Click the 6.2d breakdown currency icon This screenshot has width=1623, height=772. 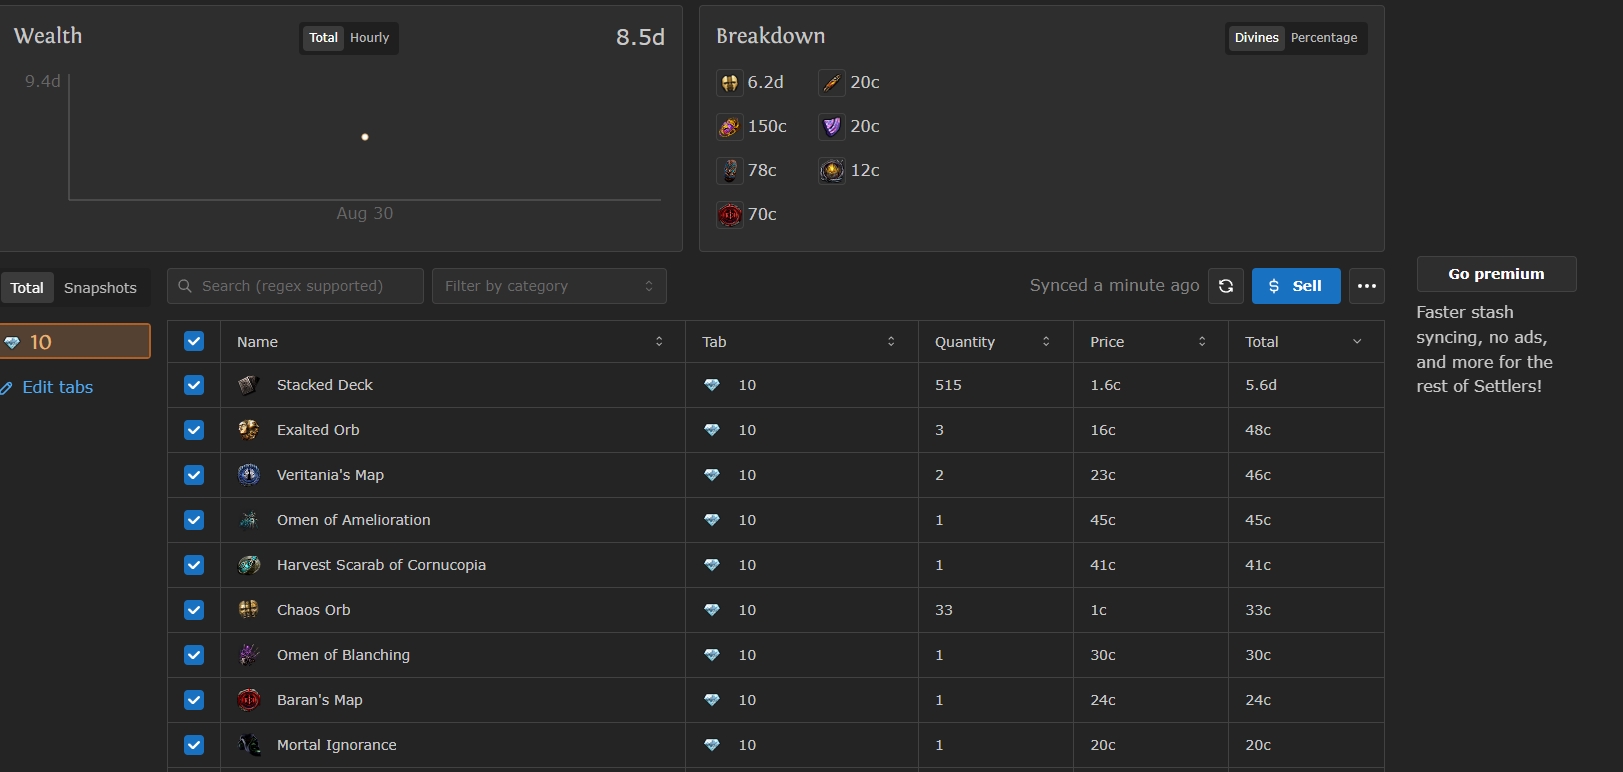tap(730, 83)
